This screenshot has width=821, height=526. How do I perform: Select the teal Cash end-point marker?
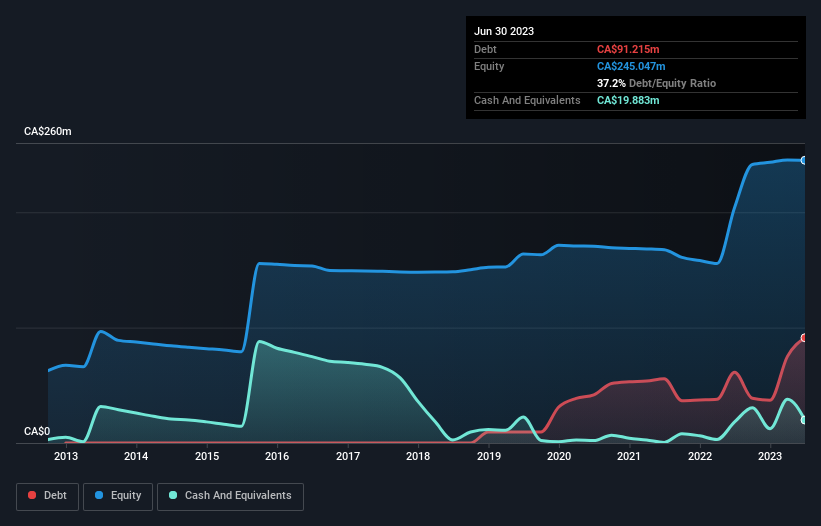(804, 420)
